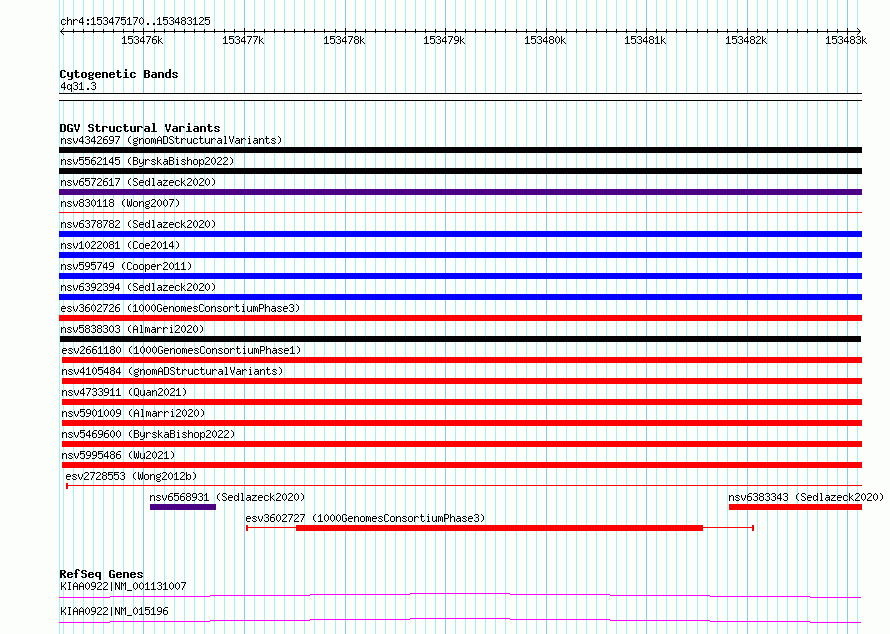Click the 153480k ruler tick label
Screen dimensions: 890x634
[545, 40]
